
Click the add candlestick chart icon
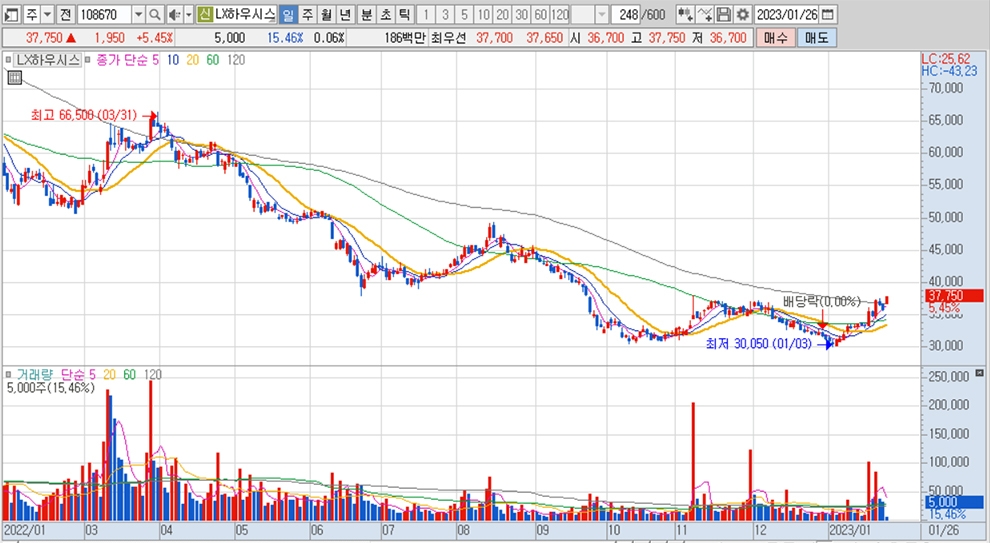click(x=685, y=14)
